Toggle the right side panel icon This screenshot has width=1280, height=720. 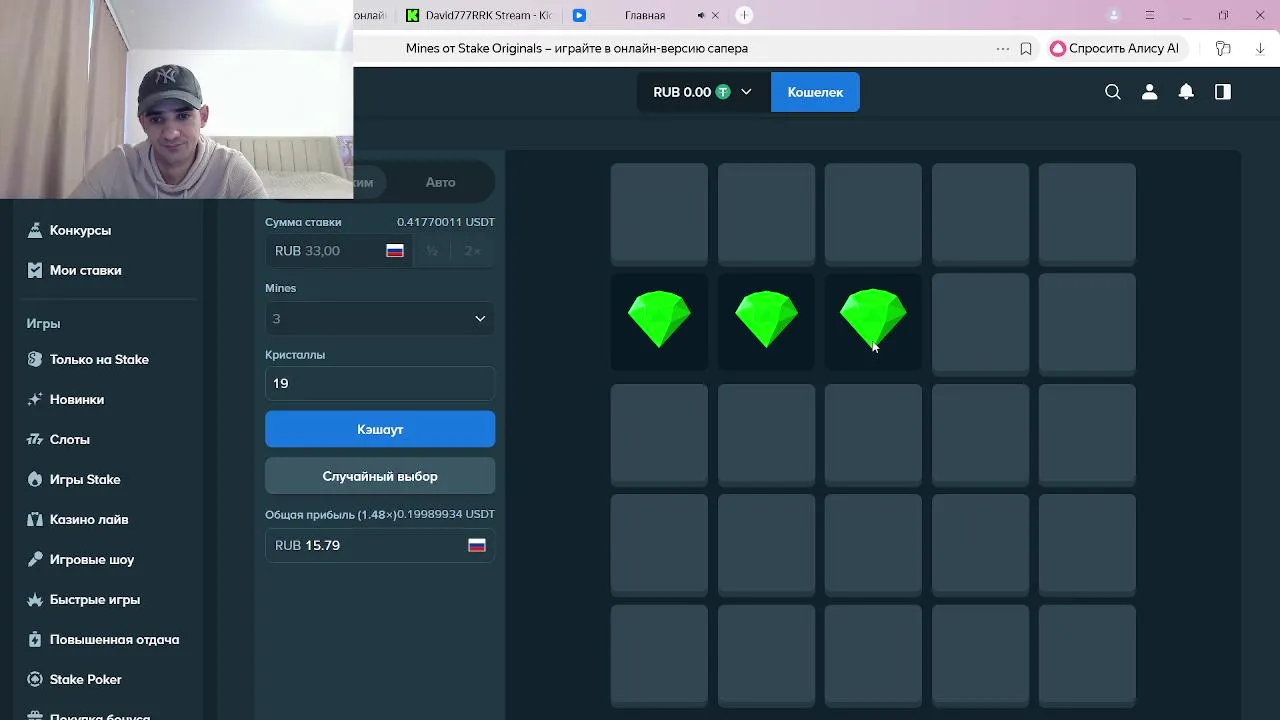coord(1223,92)
